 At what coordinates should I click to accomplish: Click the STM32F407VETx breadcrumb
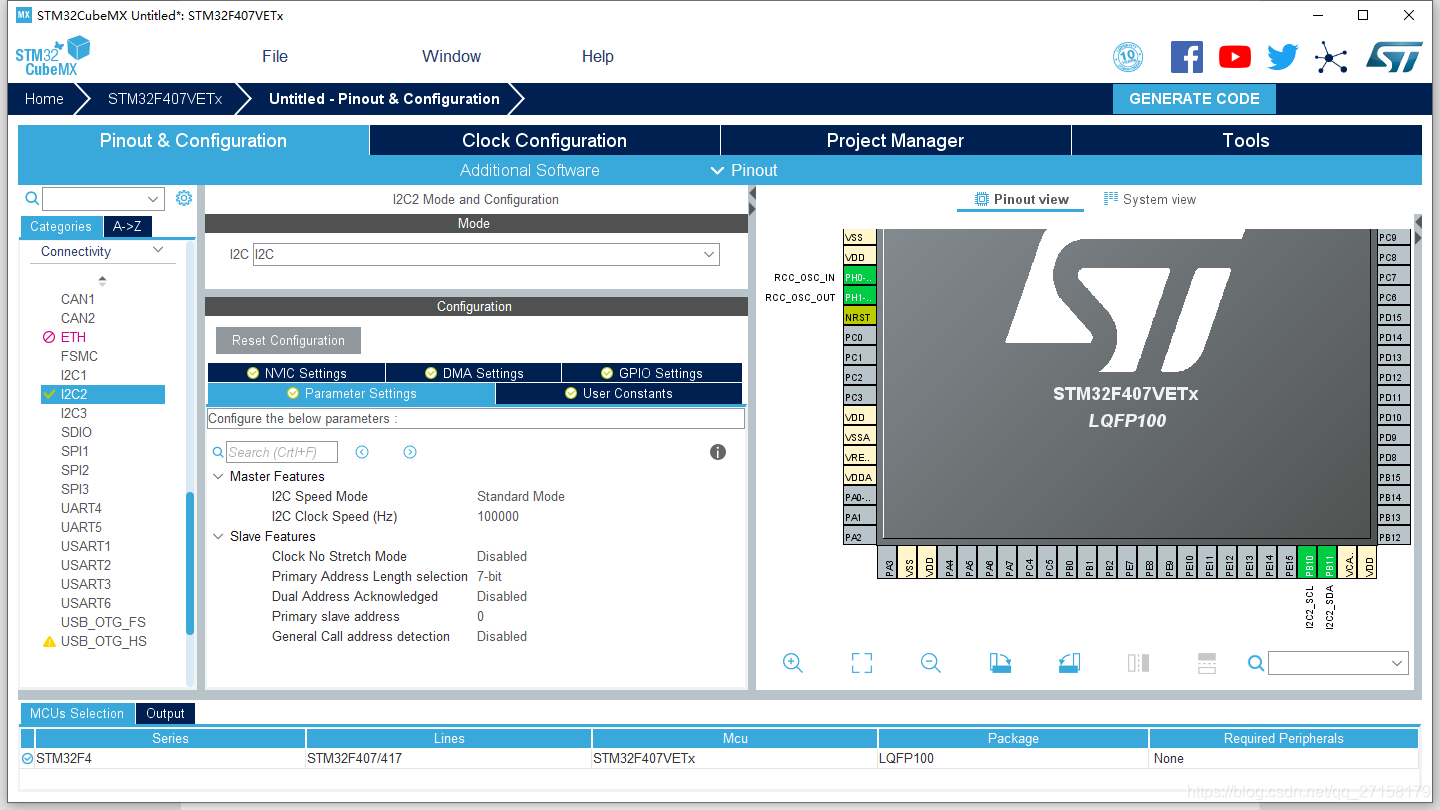click(x=165, y=99)
